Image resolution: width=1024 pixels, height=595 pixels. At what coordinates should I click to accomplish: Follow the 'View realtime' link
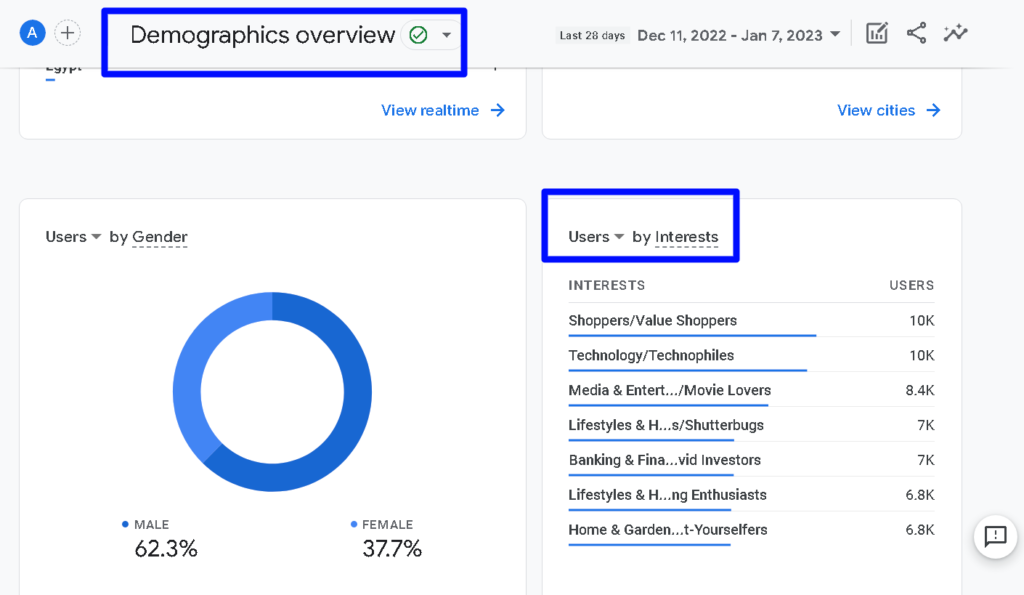(430, 110)
